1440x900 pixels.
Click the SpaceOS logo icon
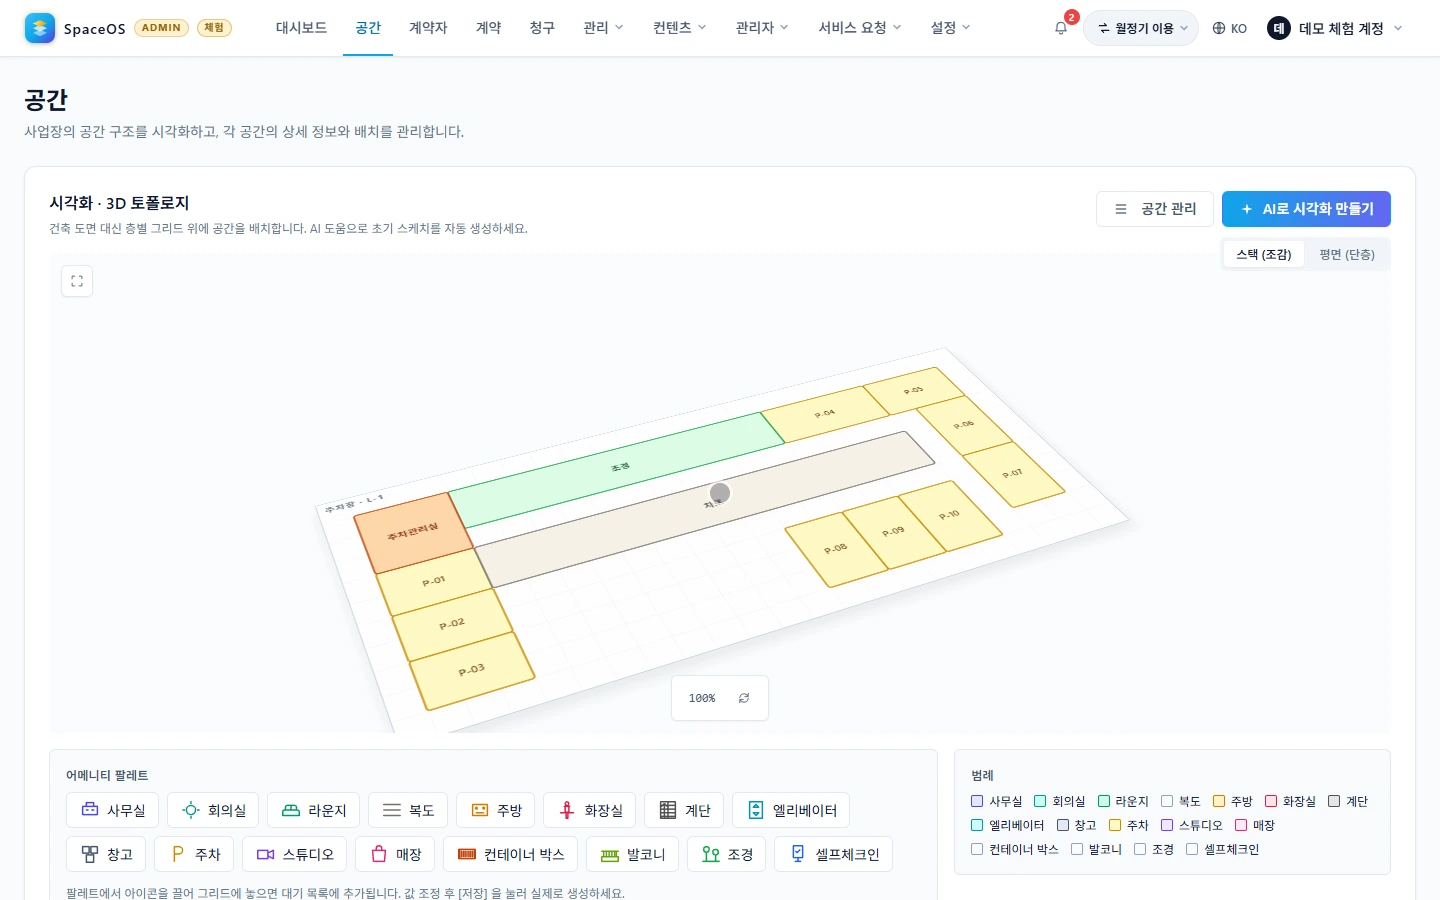tap(40, 28)
